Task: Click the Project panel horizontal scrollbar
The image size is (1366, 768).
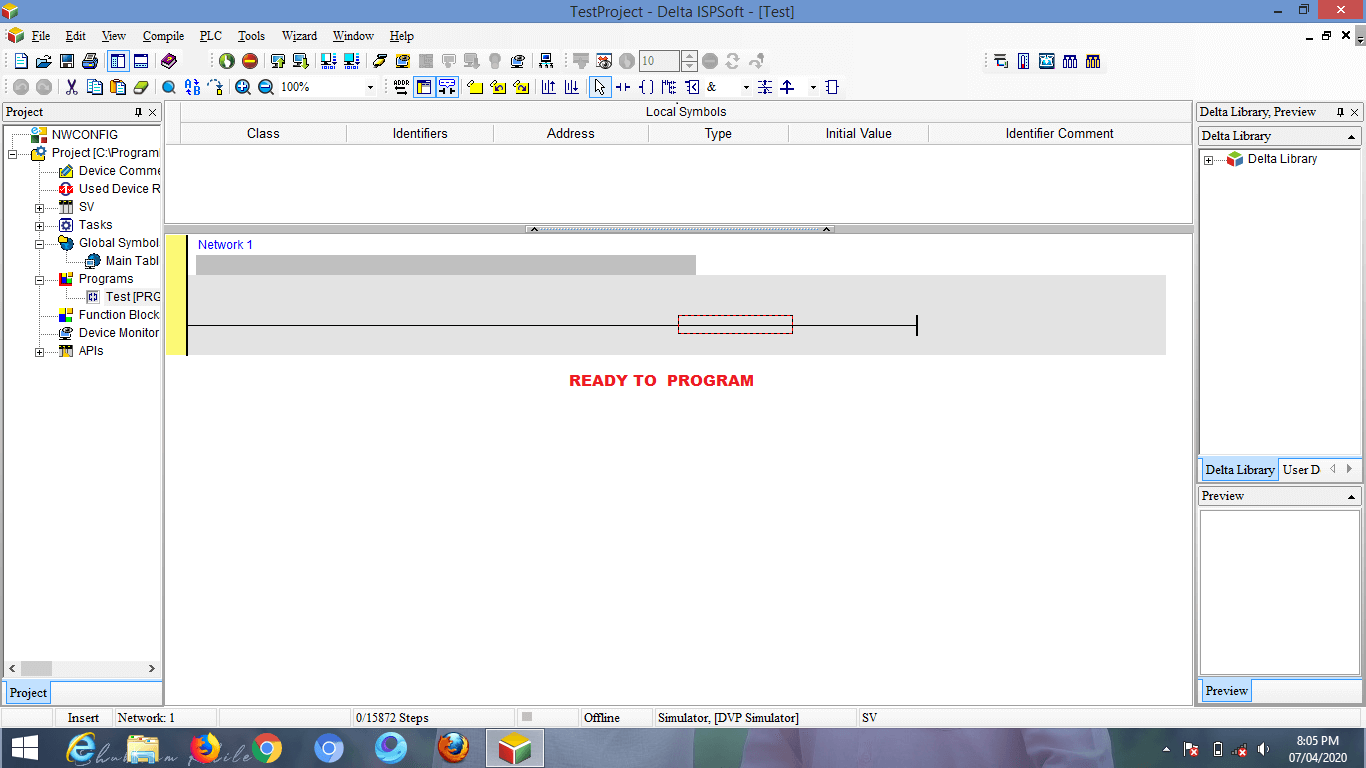Action: point(83,668)
